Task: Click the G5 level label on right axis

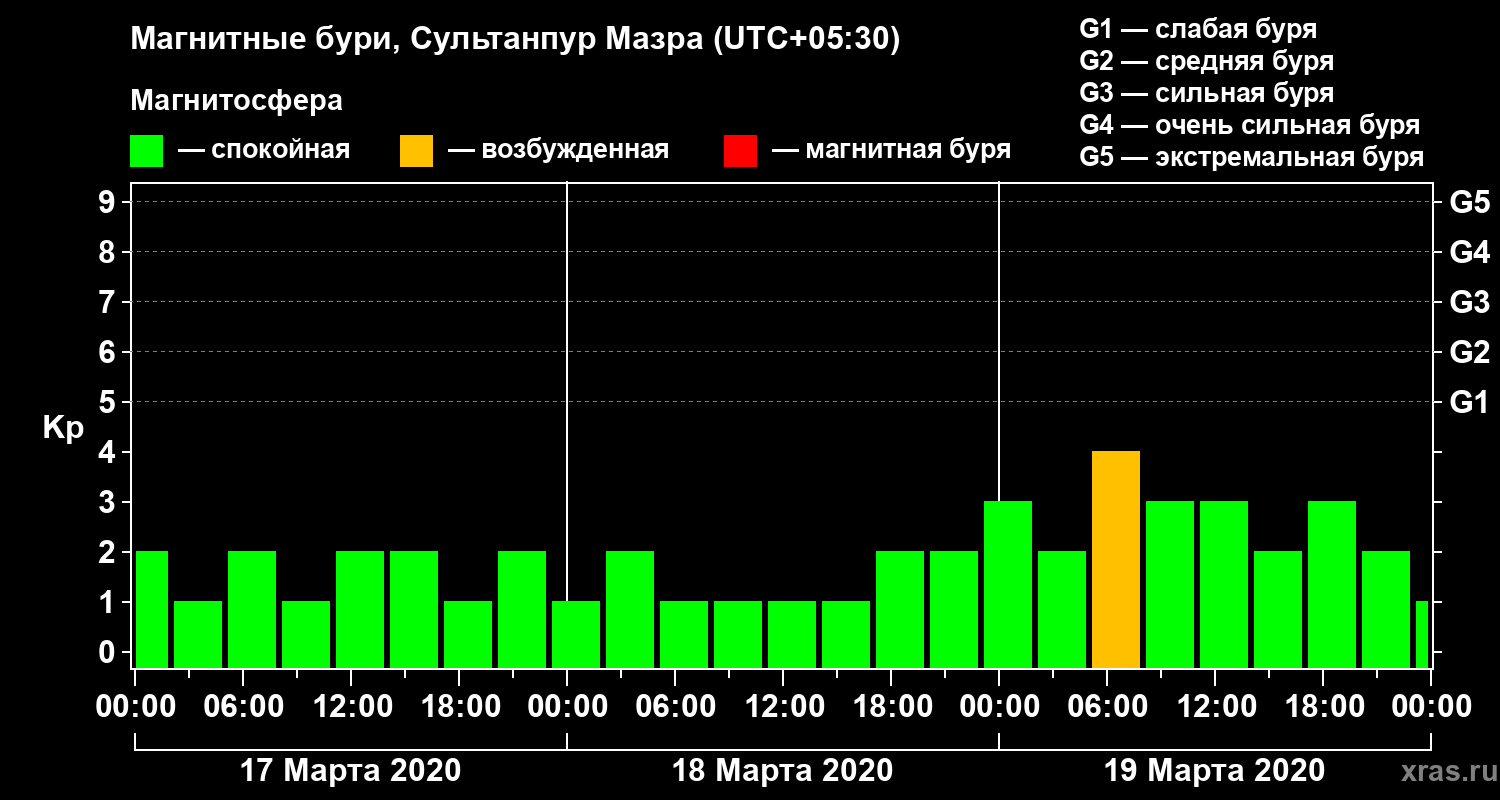Action: (x=1469, y=203)
